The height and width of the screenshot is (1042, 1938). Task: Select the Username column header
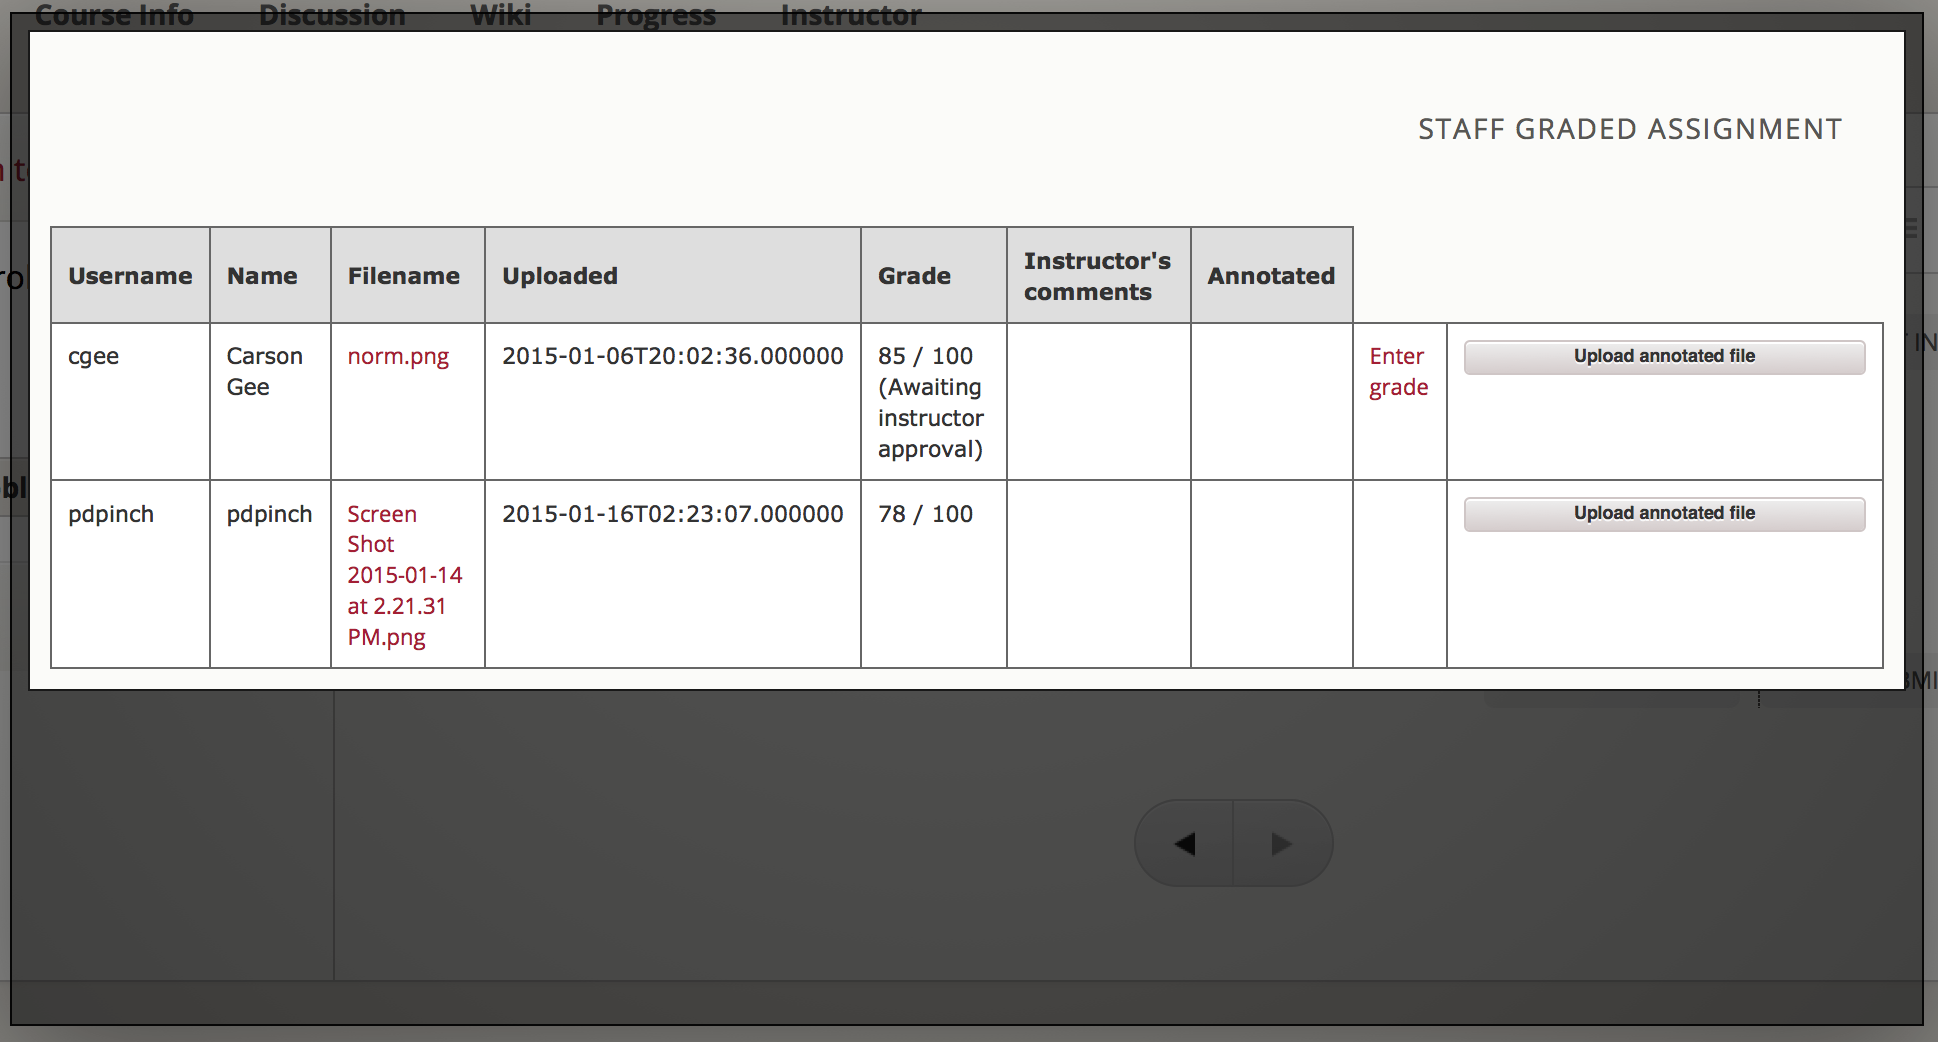[130, 276]
